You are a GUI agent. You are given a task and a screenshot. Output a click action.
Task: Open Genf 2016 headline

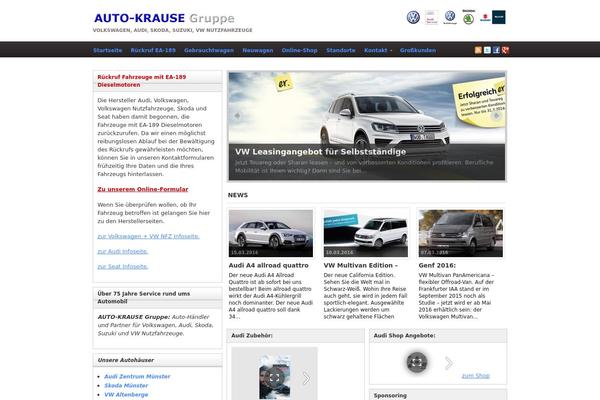point(437,265)
